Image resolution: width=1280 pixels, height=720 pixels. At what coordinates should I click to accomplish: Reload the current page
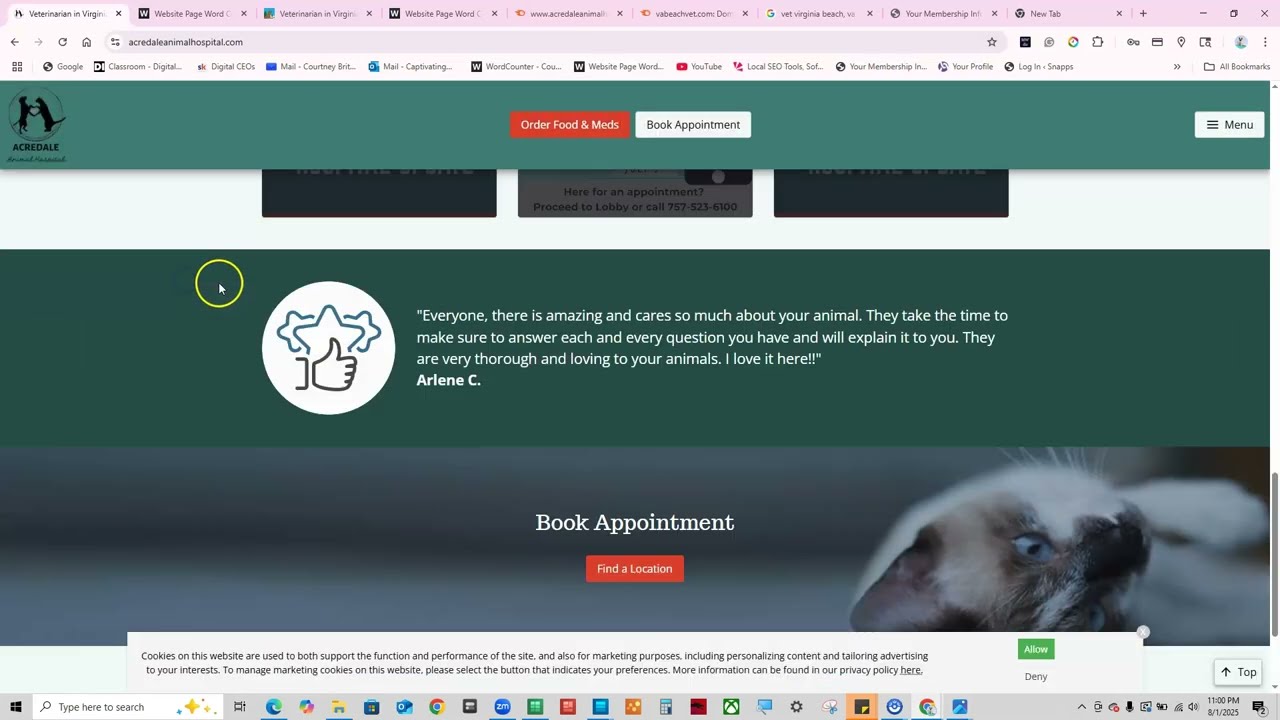(x=62, y=42)
